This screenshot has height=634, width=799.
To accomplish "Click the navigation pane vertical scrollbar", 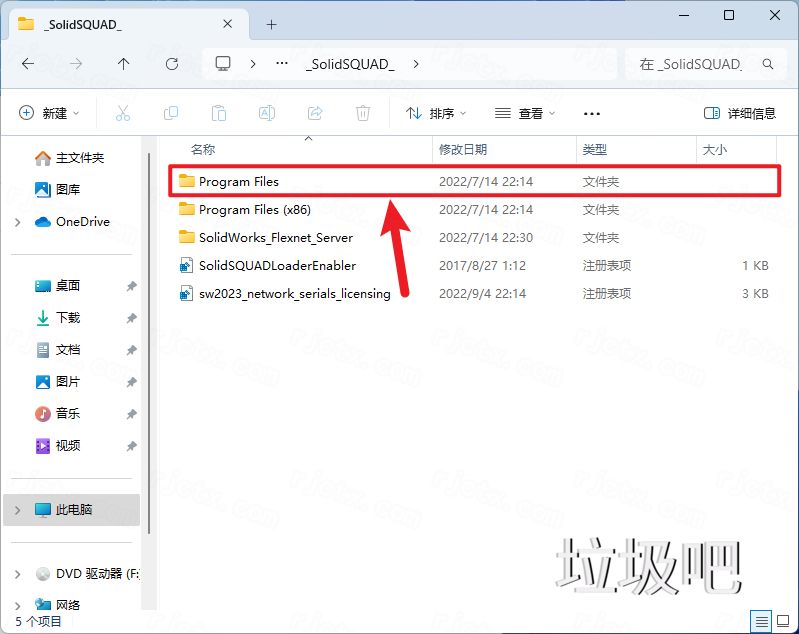I will tap(149, 343).
